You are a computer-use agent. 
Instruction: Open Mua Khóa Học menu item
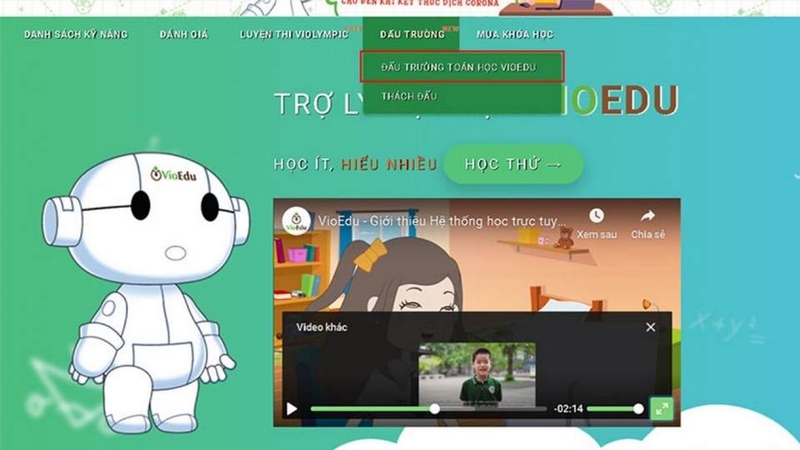515,34
